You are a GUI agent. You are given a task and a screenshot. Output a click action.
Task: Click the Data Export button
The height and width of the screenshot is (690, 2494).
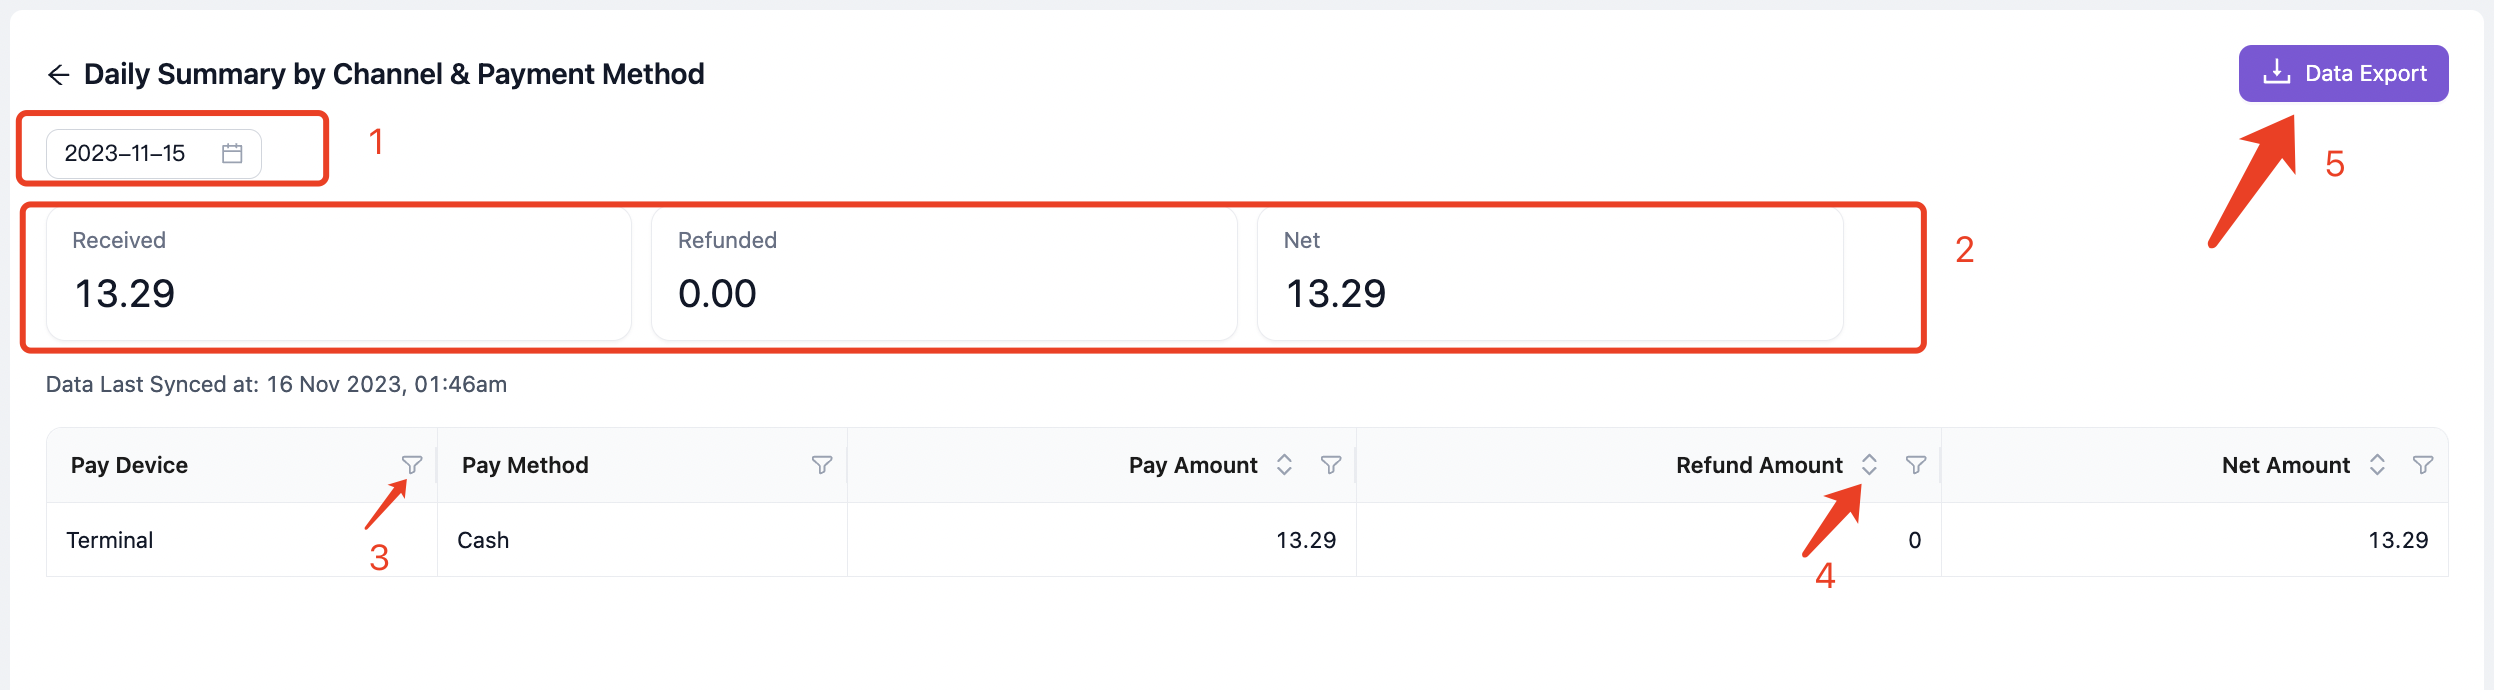click(x=2343, y=73)
